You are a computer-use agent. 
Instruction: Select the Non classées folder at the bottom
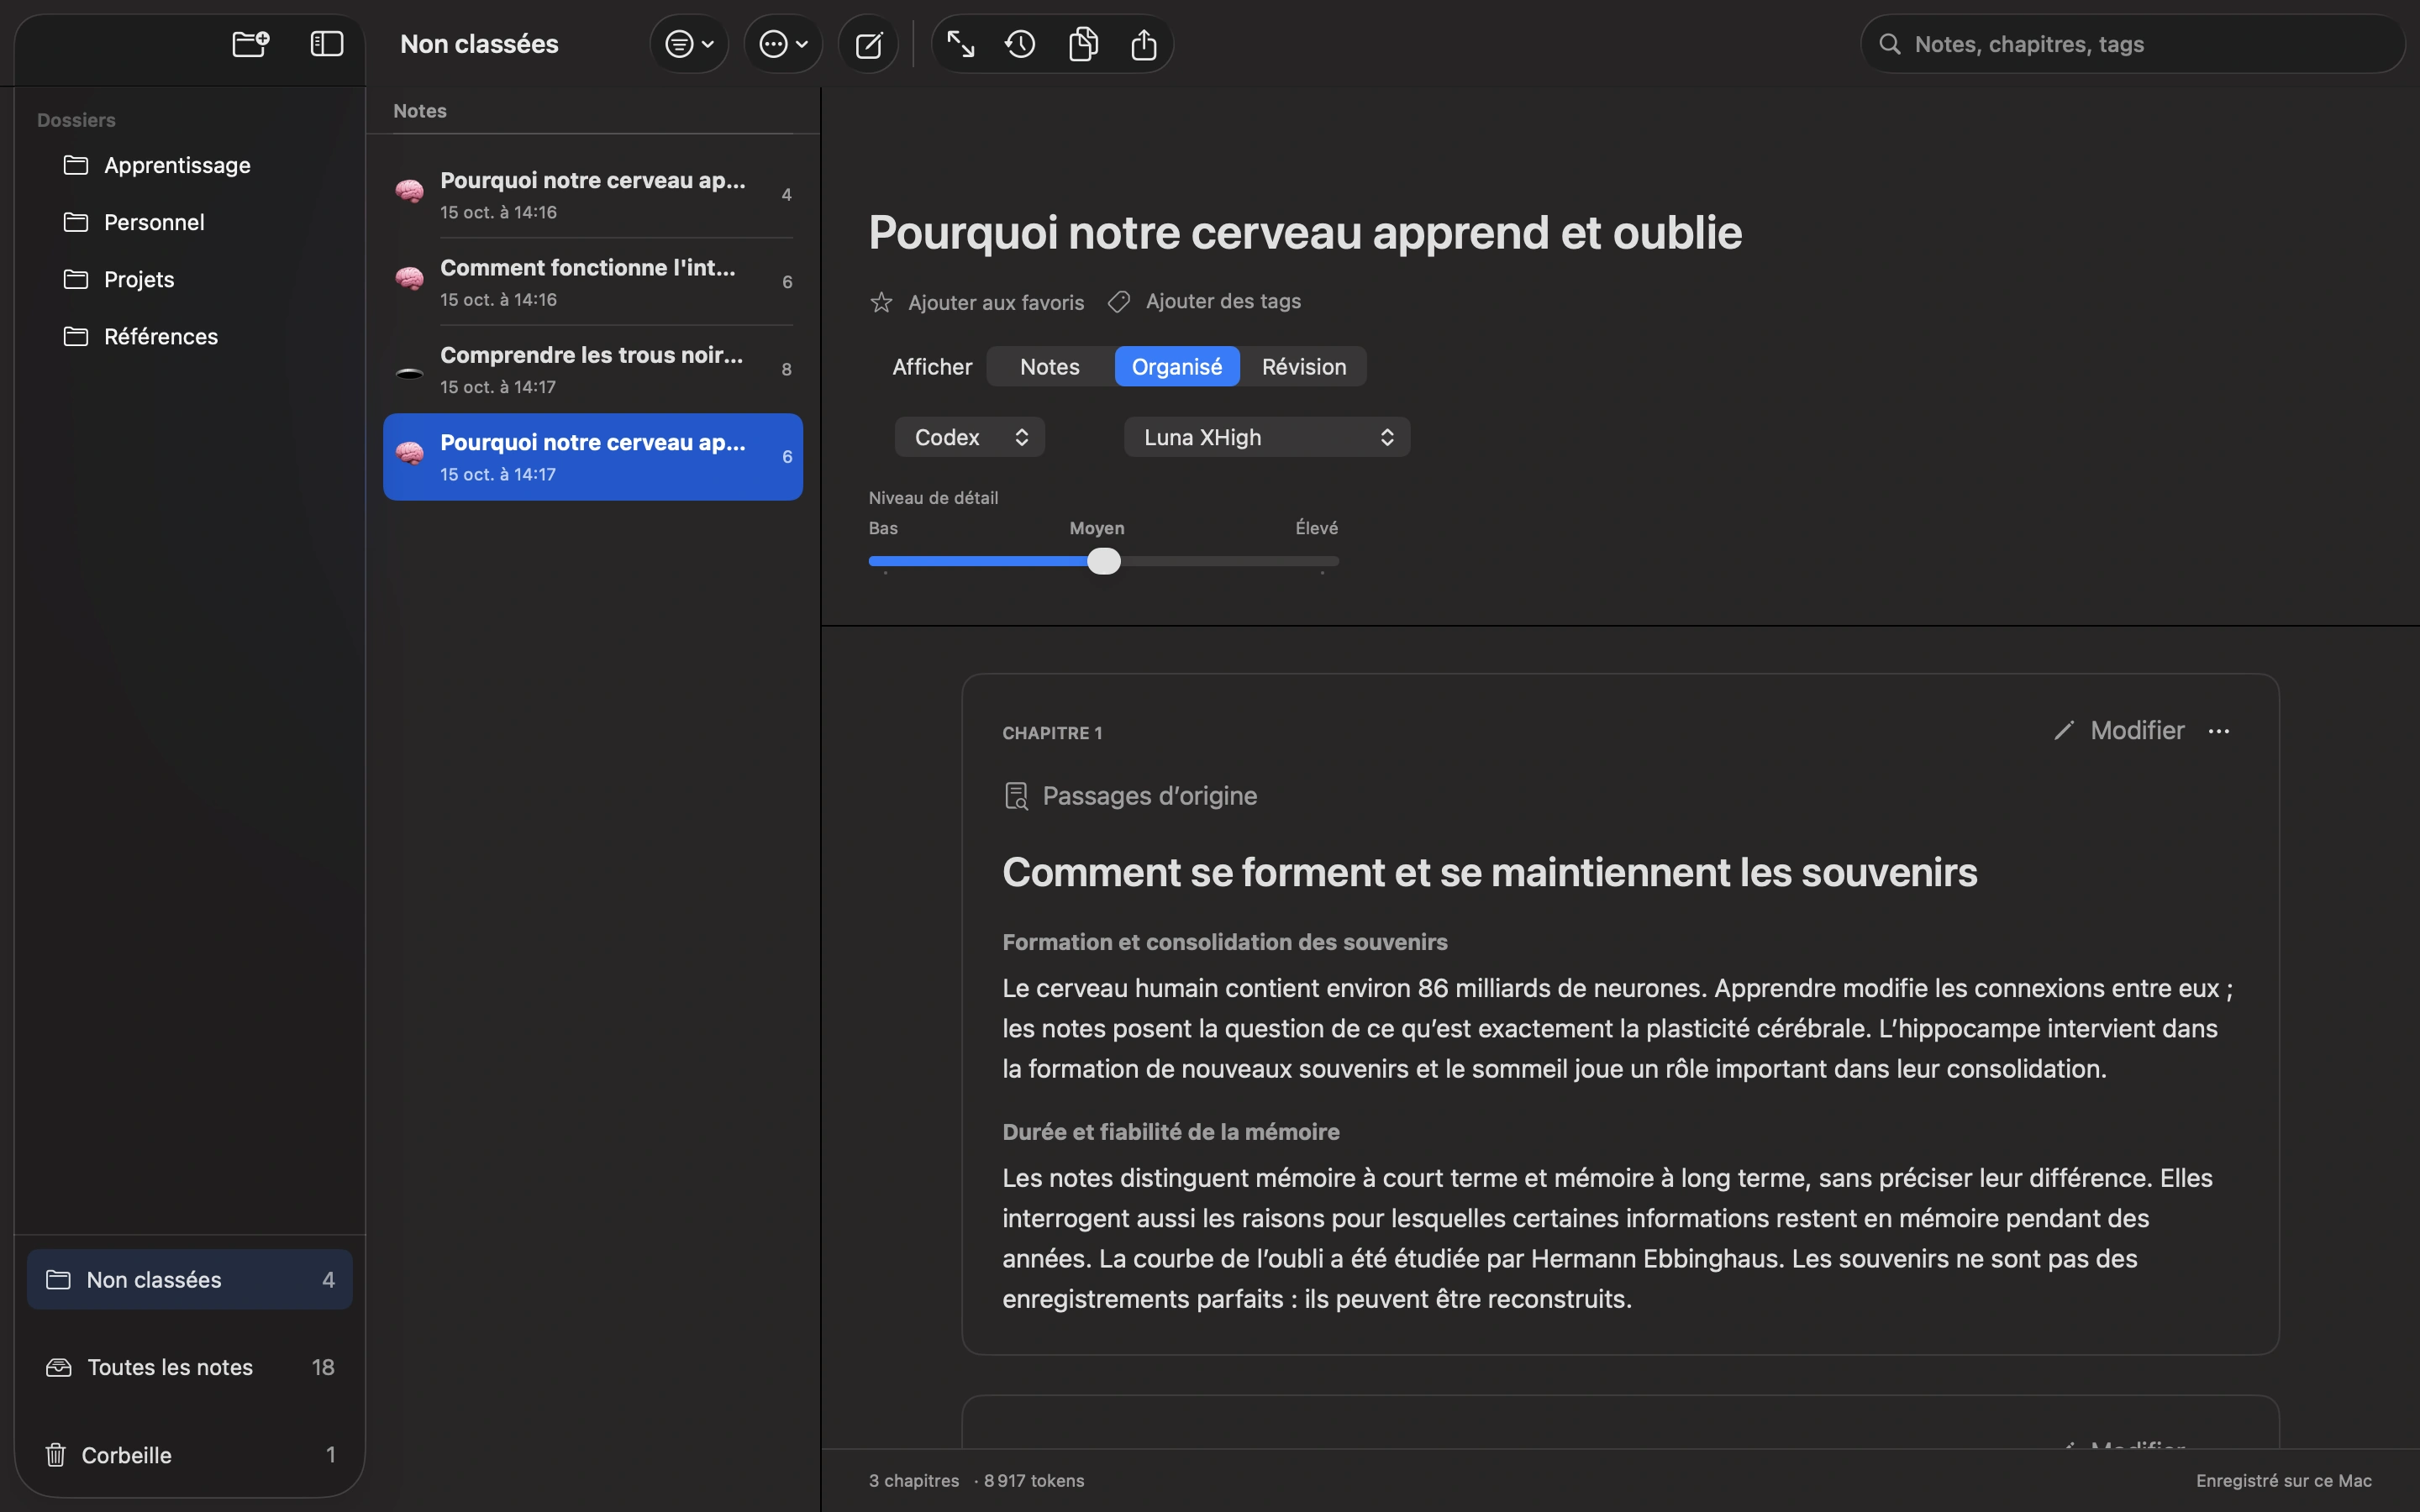click(190, 1279)
